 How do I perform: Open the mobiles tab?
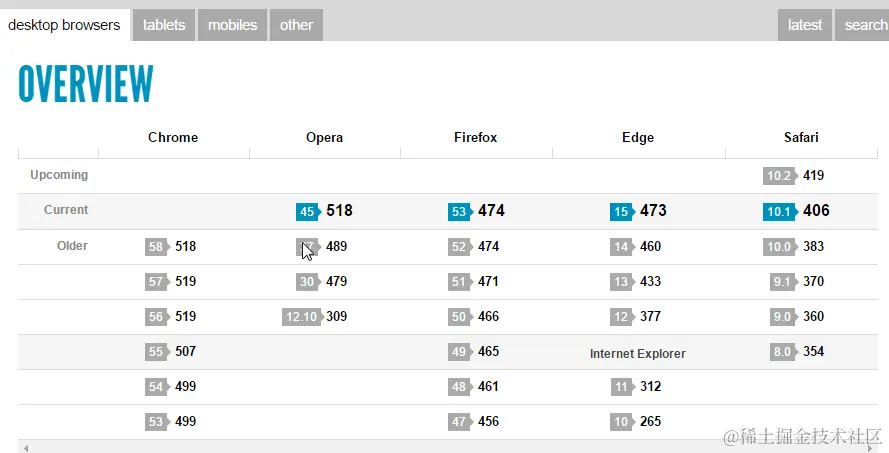tap(232, 25)
